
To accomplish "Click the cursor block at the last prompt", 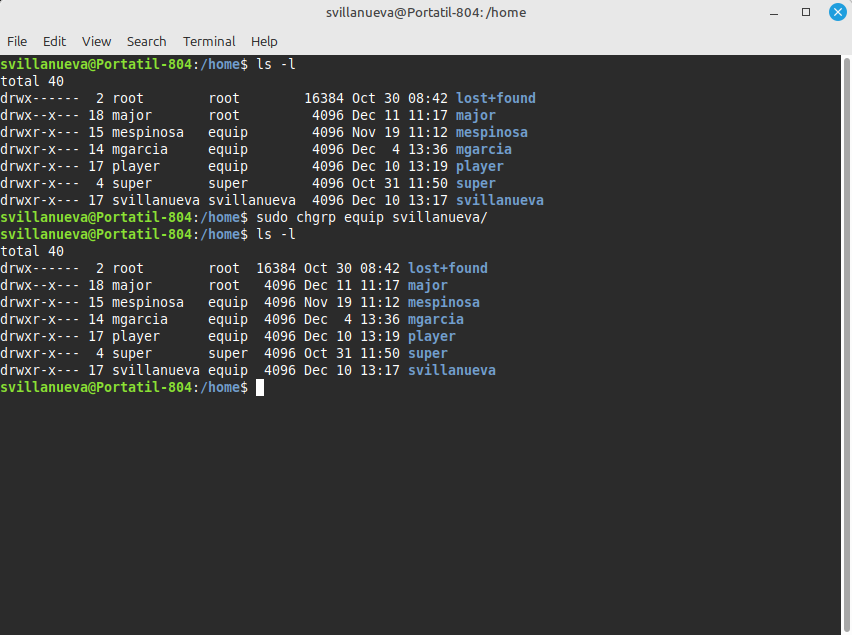I will 260,387.
